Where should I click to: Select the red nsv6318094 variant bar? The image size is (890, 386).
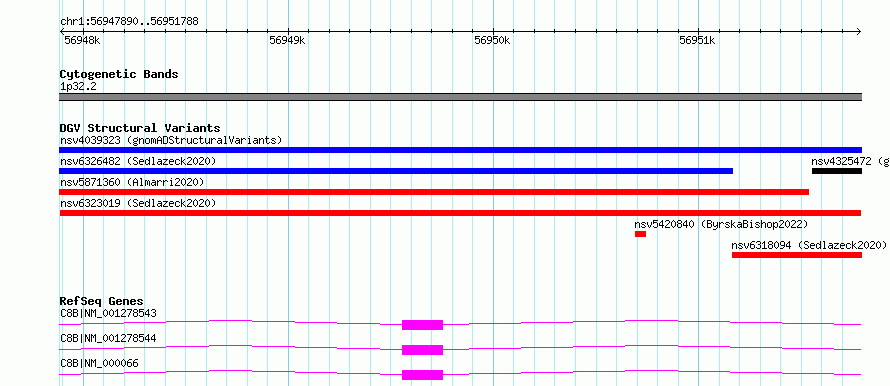click(x=797, y=255)
